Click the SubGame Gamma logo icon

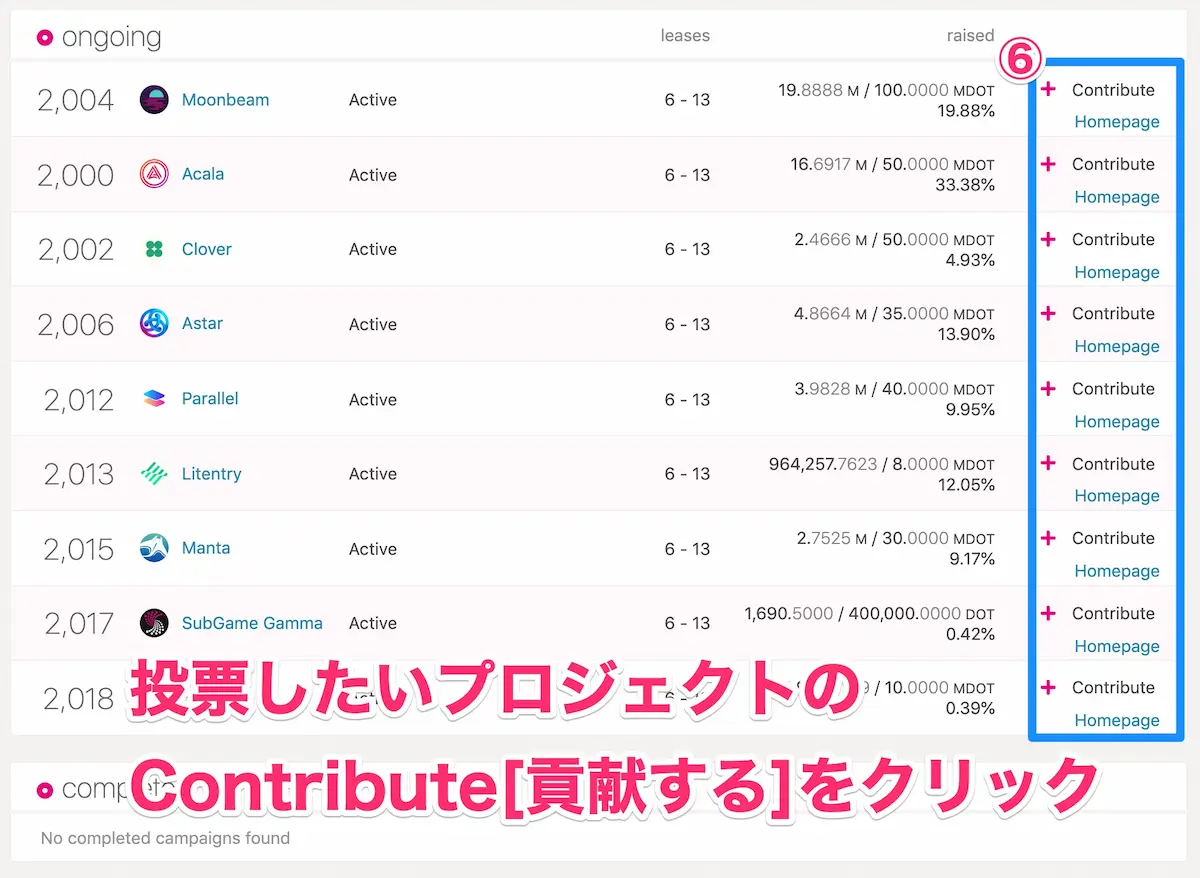(154, 623)
